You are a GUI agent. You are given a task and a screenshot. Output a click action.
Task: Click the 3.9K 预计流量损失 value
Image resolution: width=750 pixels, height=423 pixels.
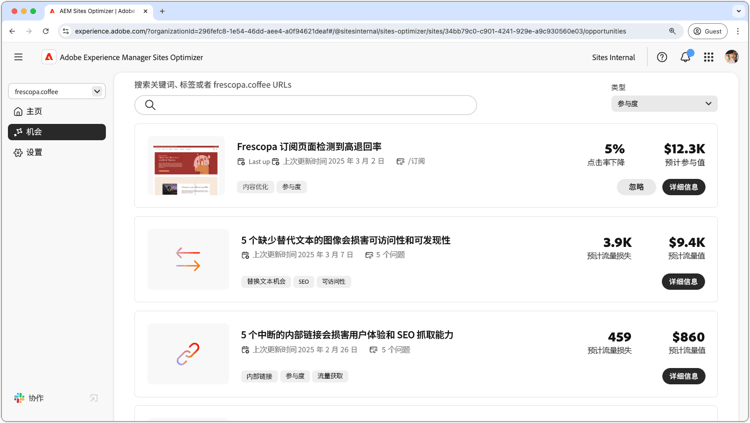(x=618, y=242)
